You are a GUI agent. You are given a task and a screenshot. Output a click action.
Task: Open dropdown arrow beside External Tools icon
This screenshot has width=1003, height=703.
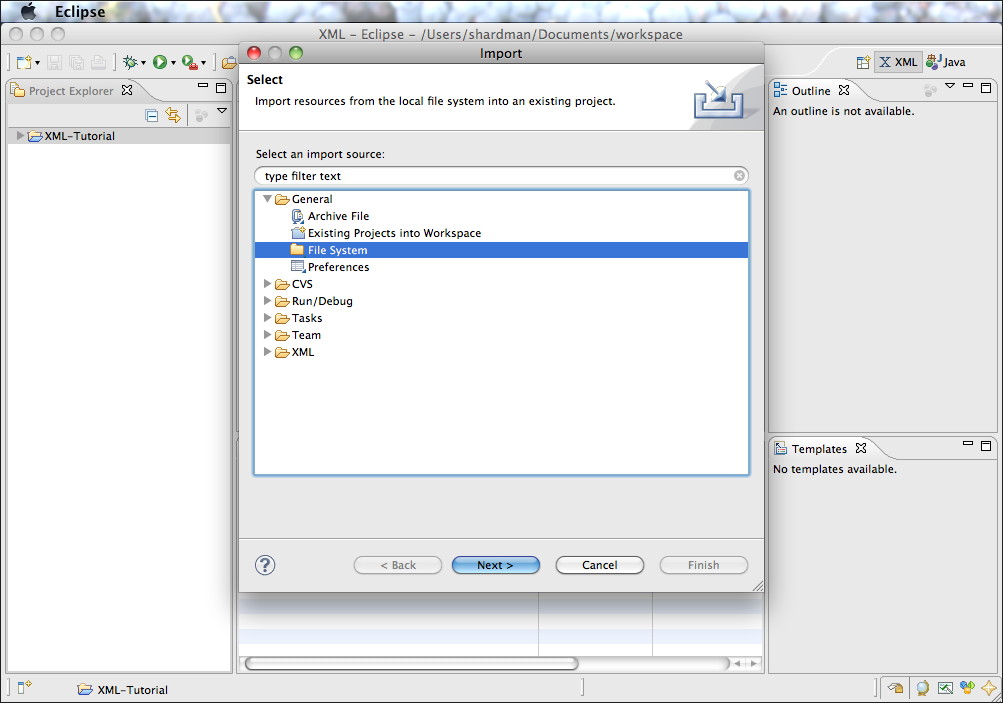coord(203,63)
